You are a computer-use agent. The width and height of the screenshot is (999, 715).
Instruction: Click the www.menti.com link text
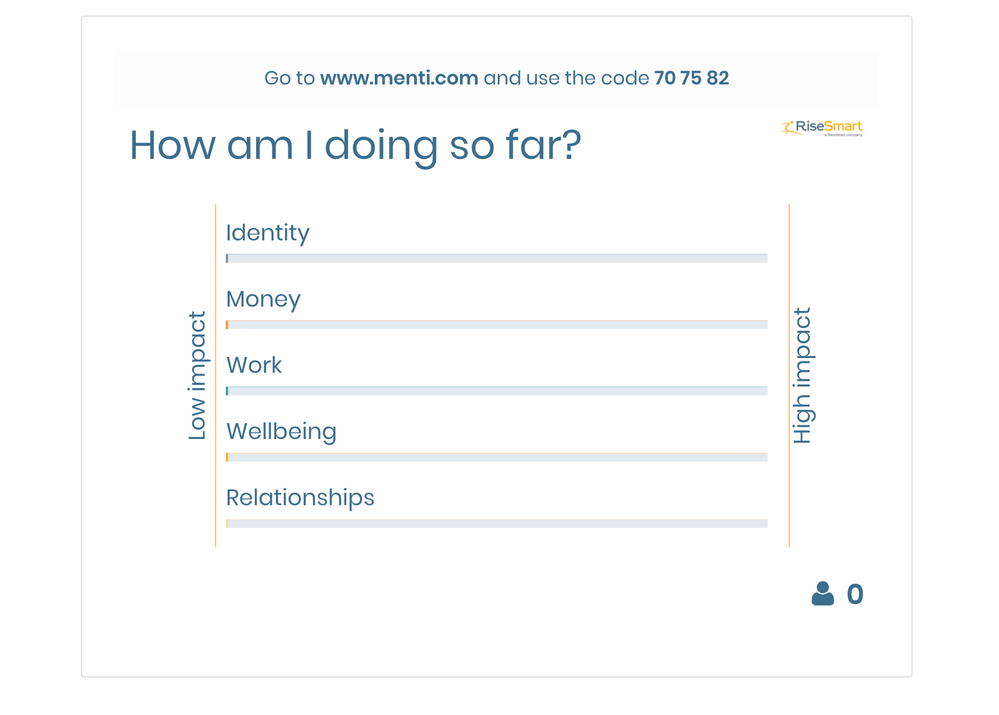[x=399, y=78]
